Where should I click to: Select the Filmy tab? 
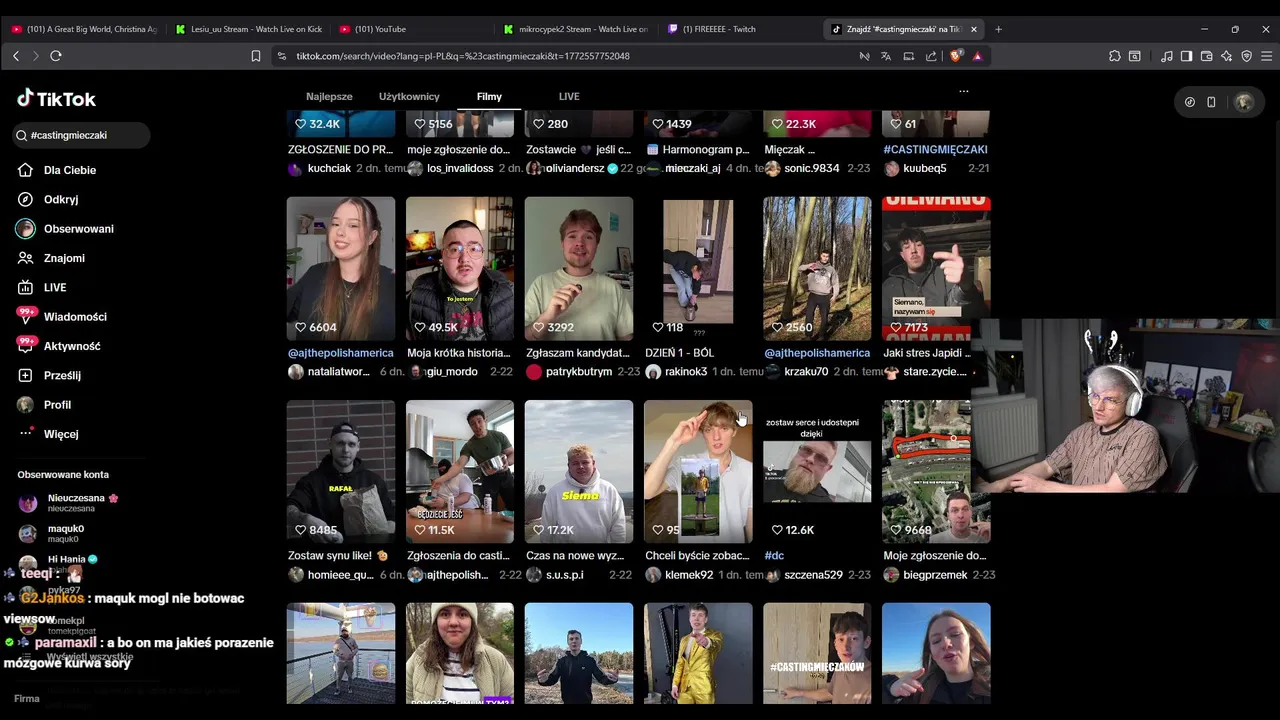[489, 96]
